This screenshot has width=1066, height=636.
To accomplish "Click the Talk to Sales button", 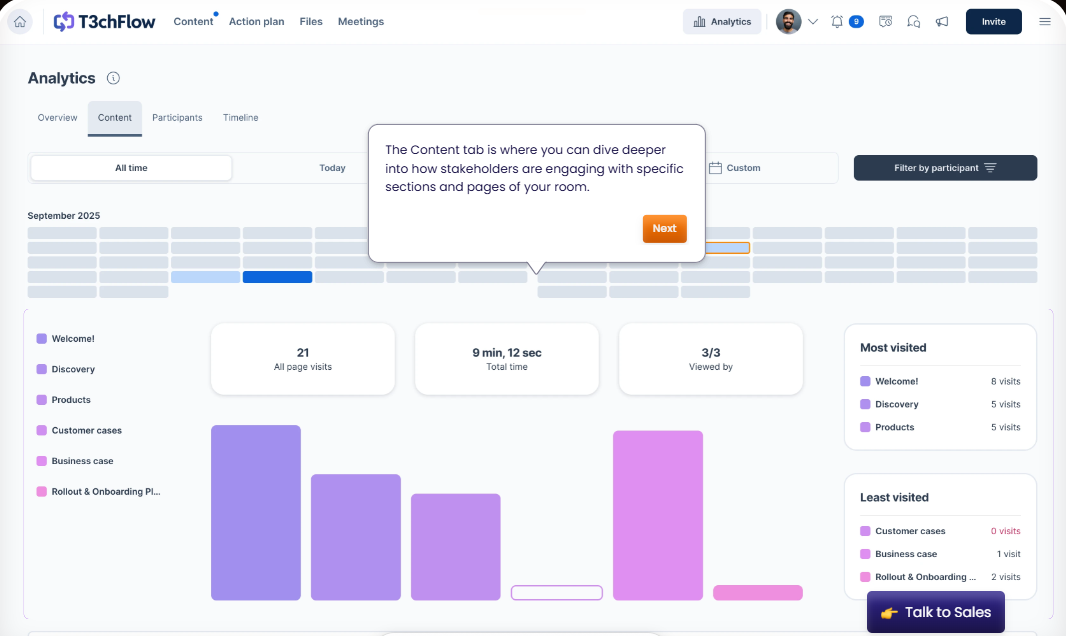I will pyautogui.click(x=935, y=612).
